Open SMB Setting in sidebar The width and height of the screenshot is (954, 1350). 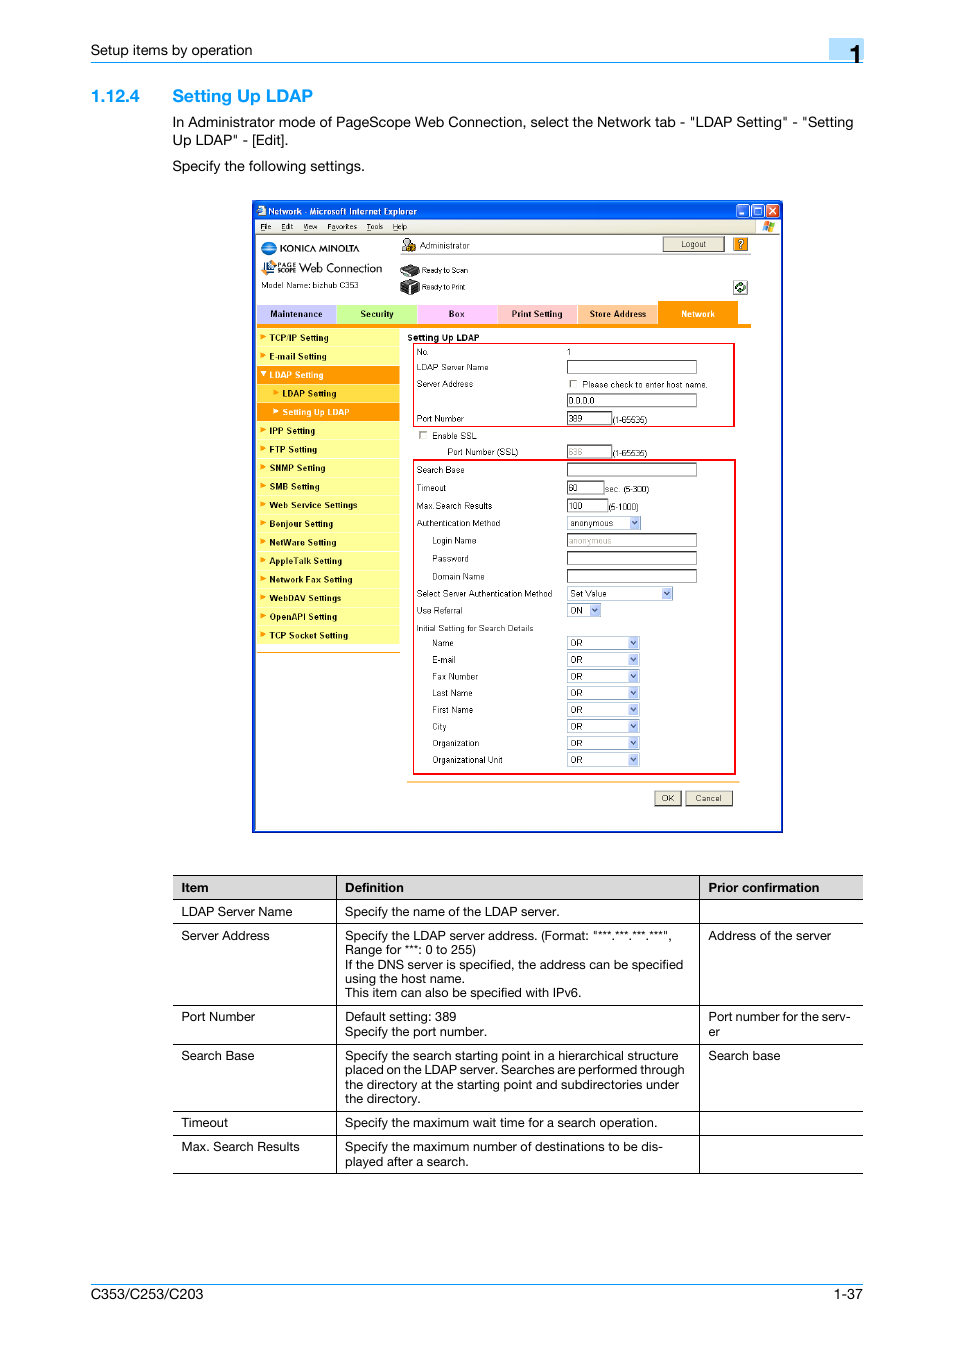pos(328,486)
